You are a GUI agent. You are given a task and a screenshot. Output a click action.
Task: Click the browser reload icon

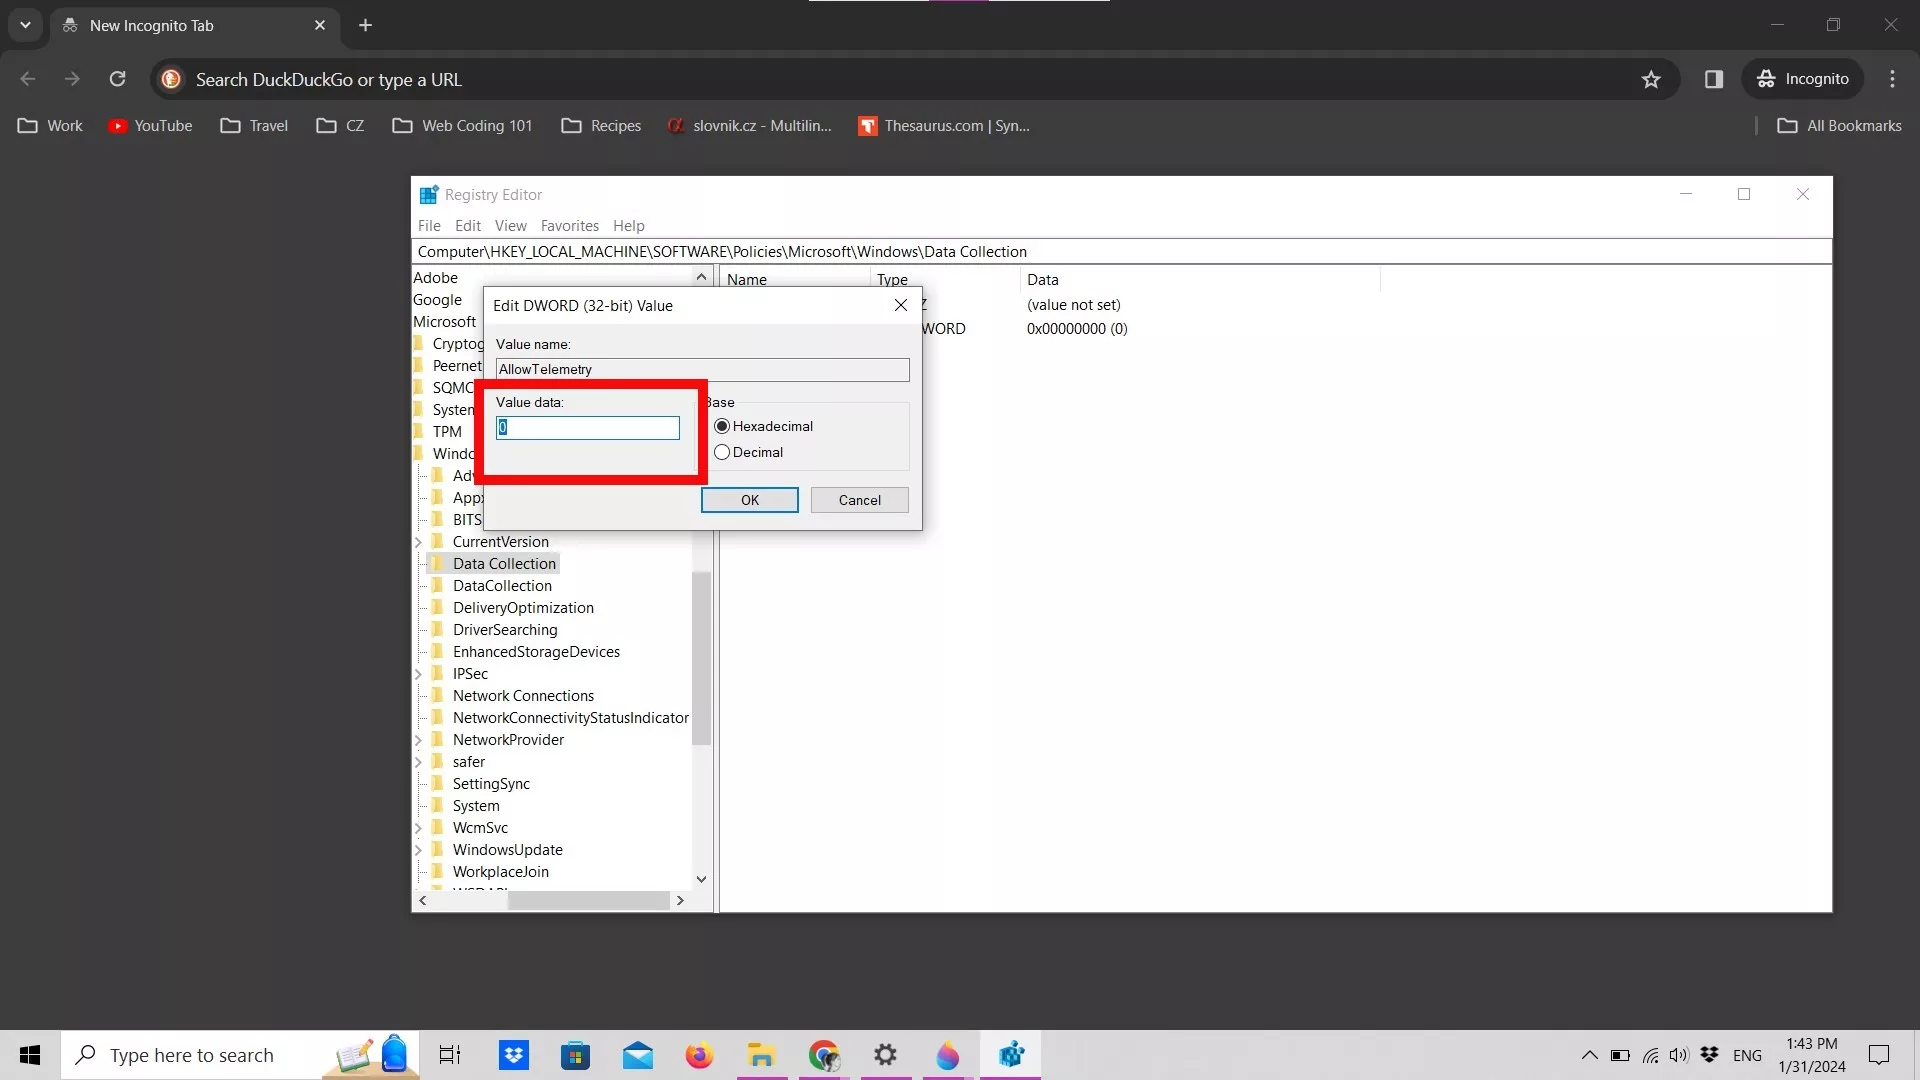pyautogui.click(x=117, y=79)
